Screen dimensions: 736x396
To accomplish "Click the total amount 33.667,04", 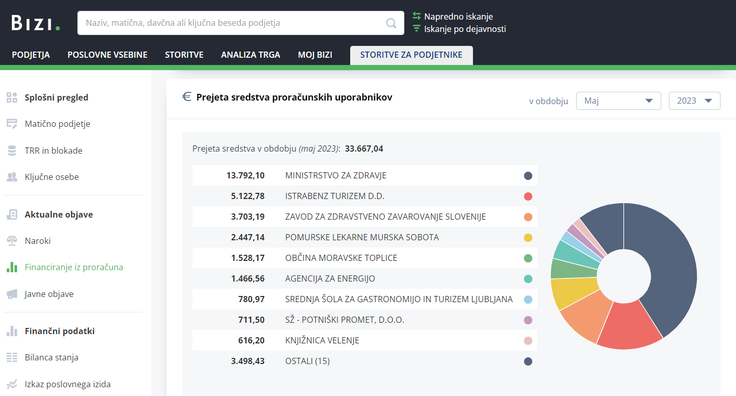I will click(x=364, y=149).
